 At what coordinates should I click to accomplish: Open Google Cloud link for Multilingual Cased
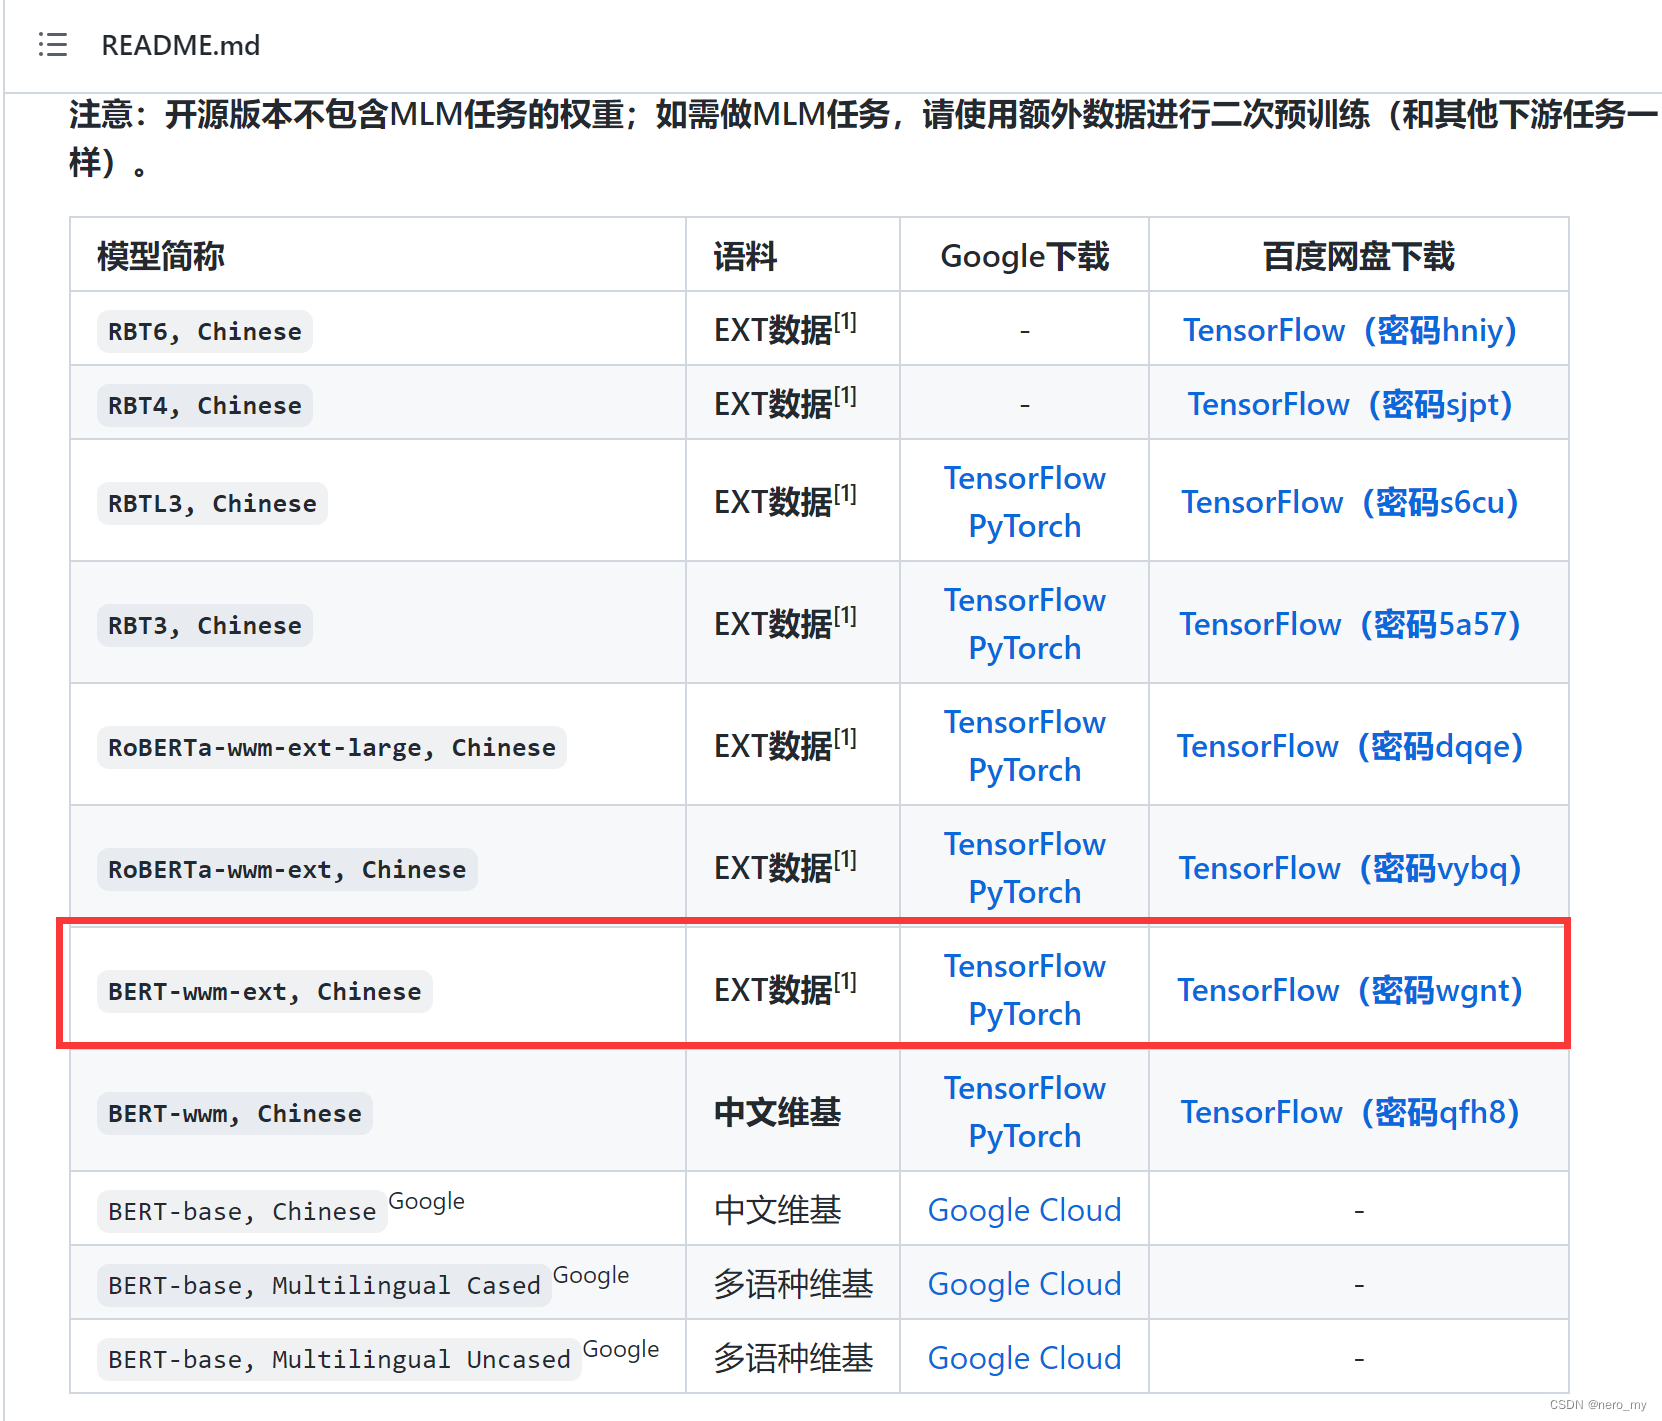[x=1025, y=1284]
